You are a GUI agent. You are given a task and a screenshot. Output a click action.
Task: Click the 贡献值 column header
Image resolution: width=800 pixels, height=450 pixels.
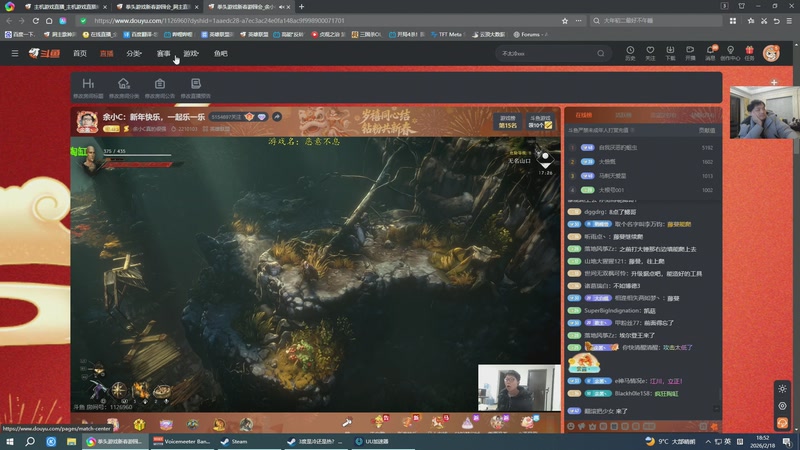(x=707, y=131)
